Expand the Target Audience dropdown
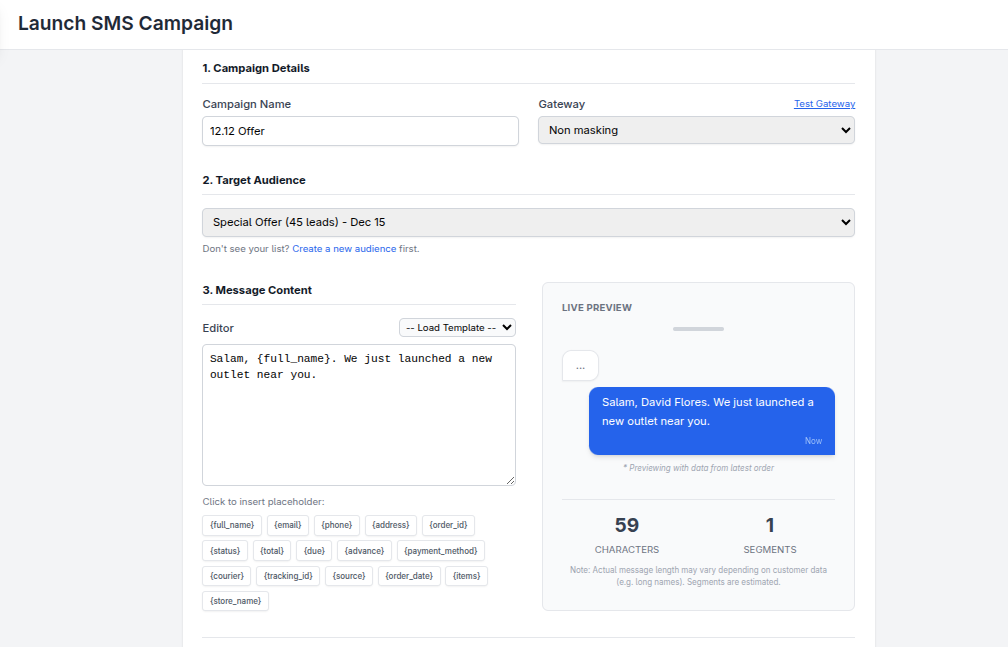 point(528,222)
